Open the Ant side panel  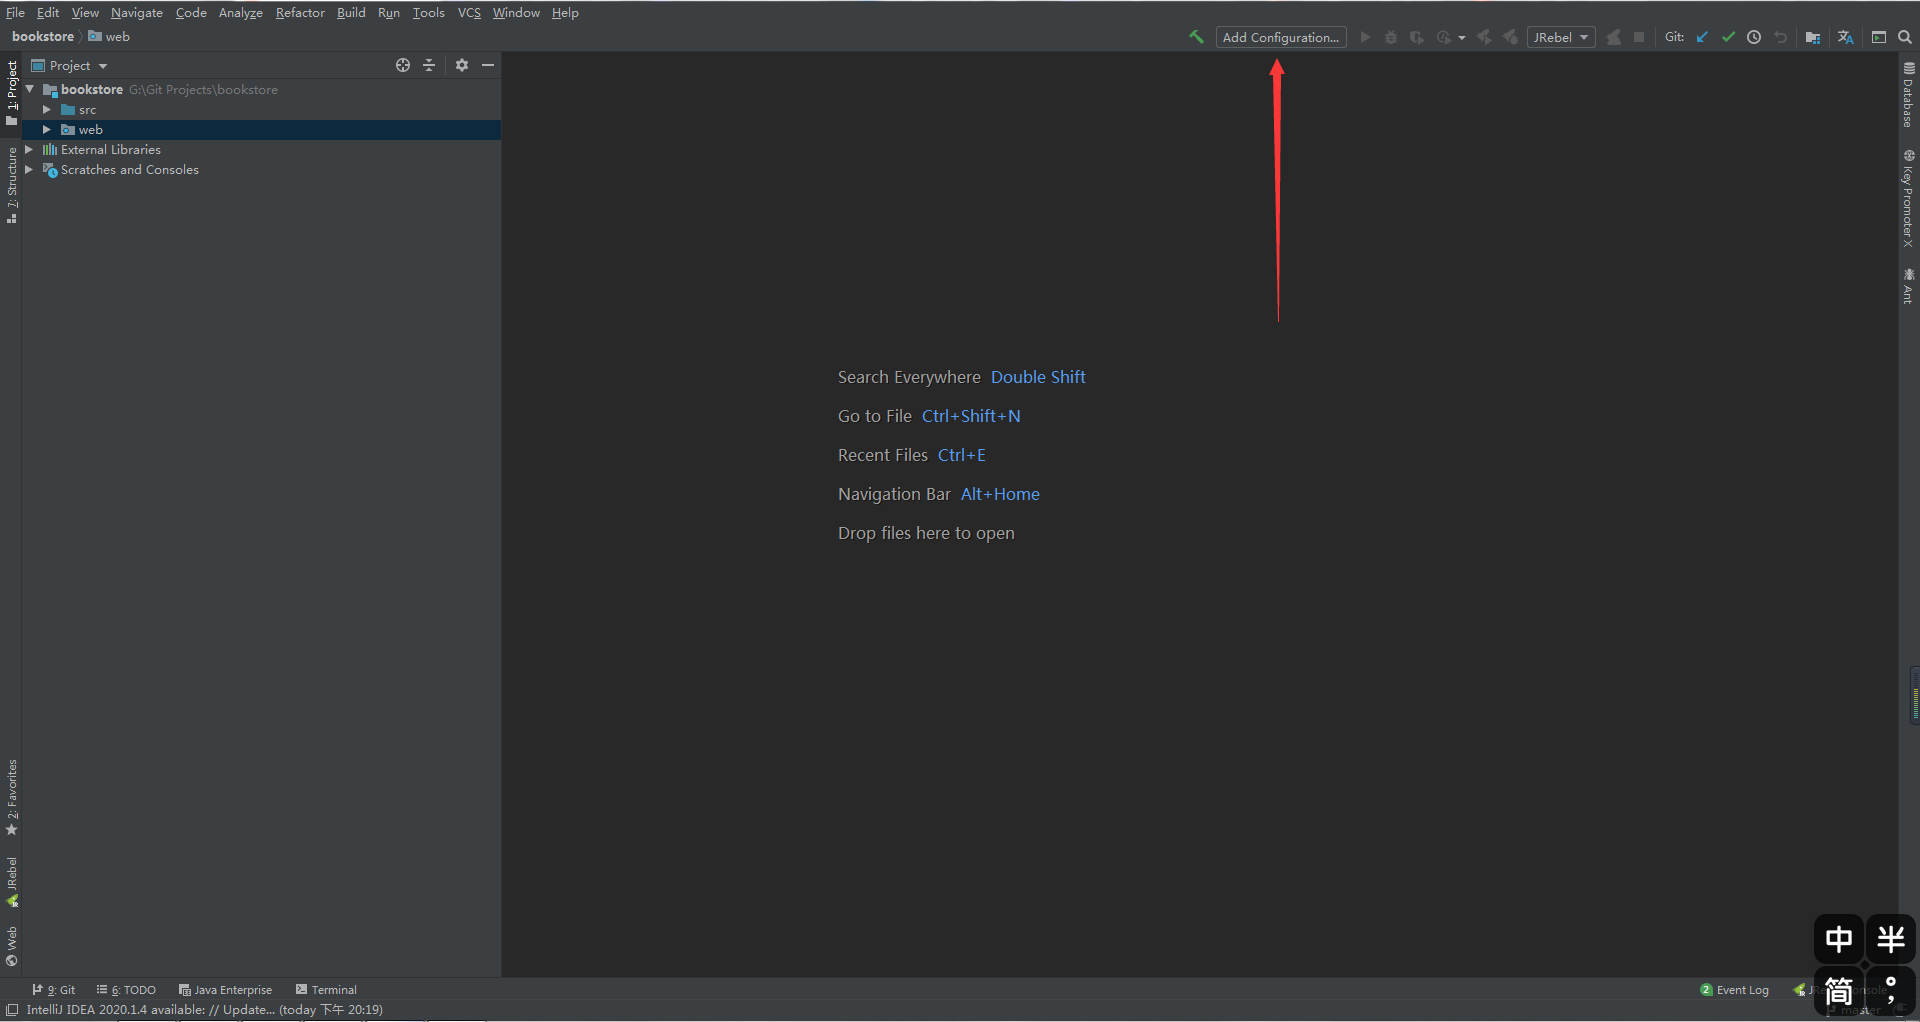click(x=1908, y=285)
